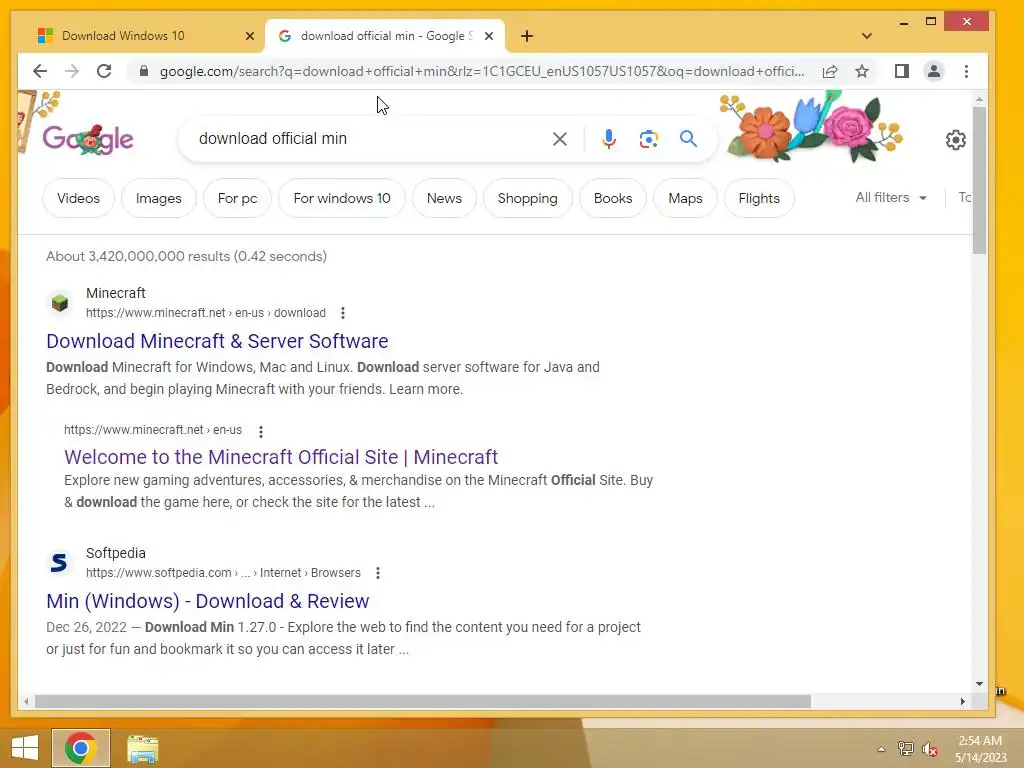This screenshot has width=1024, height=768.
Task: Click the Softpedia site name text
Action: [116, 553]
